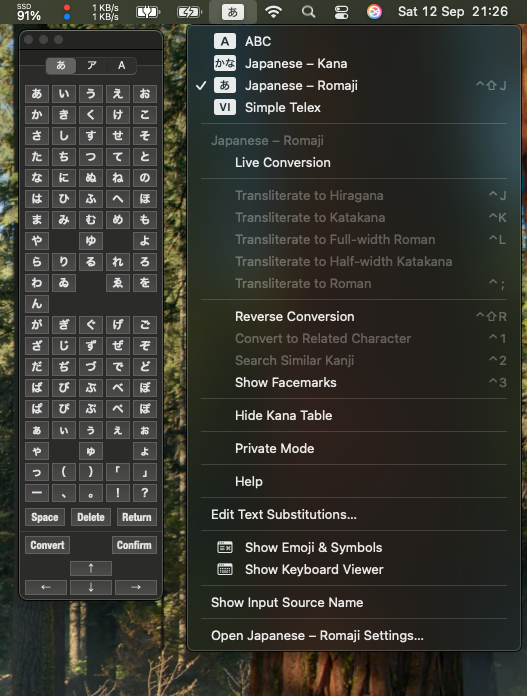The image size is (527, 696).
Task: Click the Japanese input source menu bar icon
Action: click(233, 12)
